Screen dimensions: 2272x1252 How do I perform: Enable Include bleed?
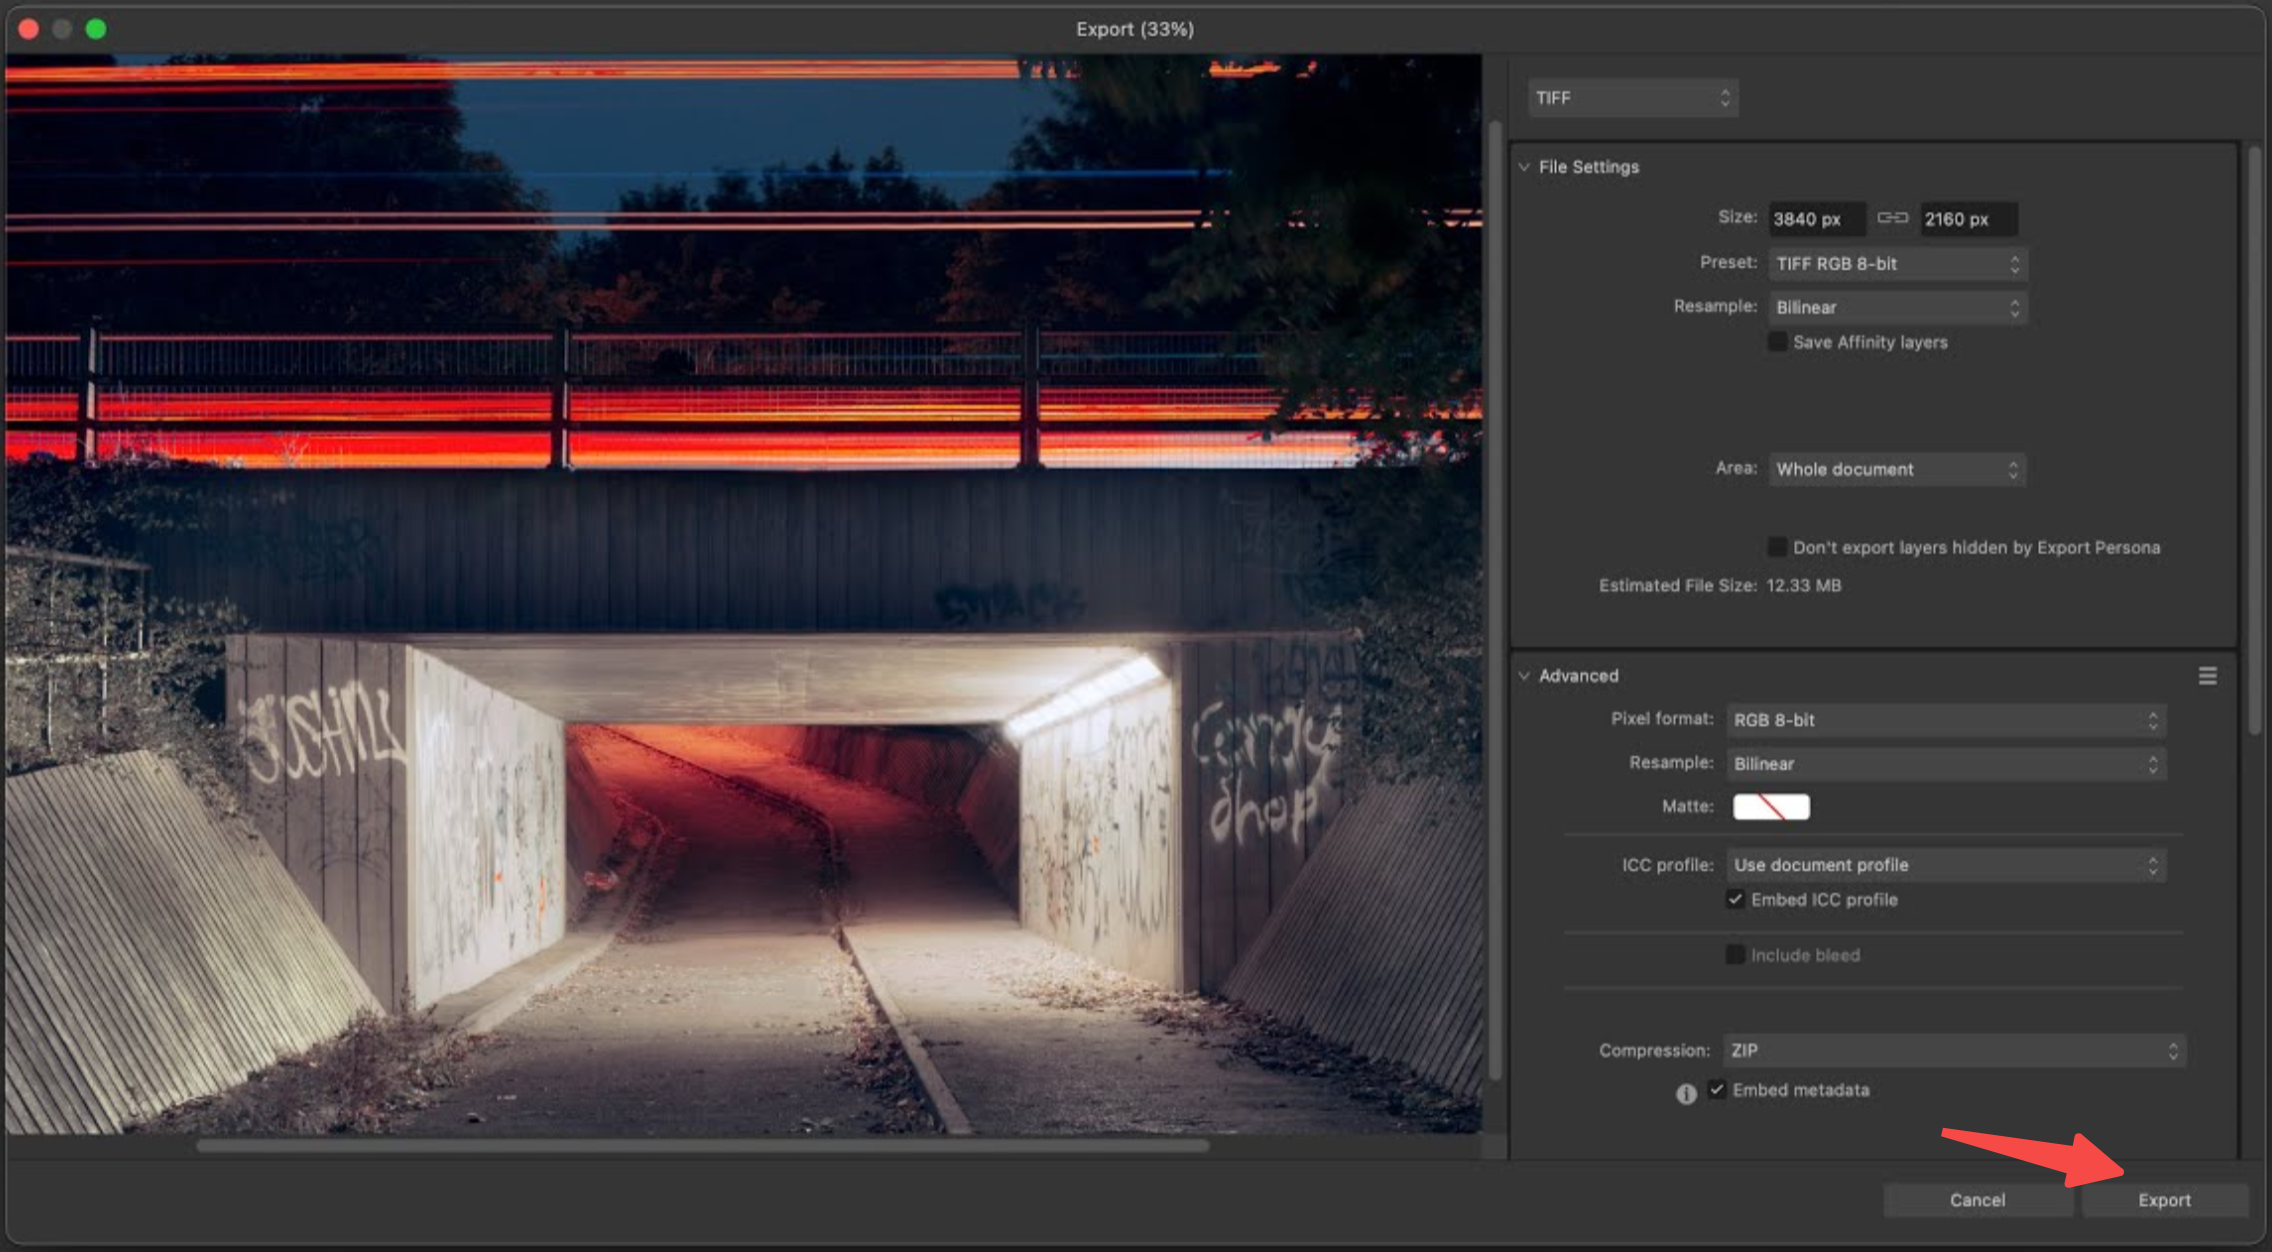[x=1736, y=955]
